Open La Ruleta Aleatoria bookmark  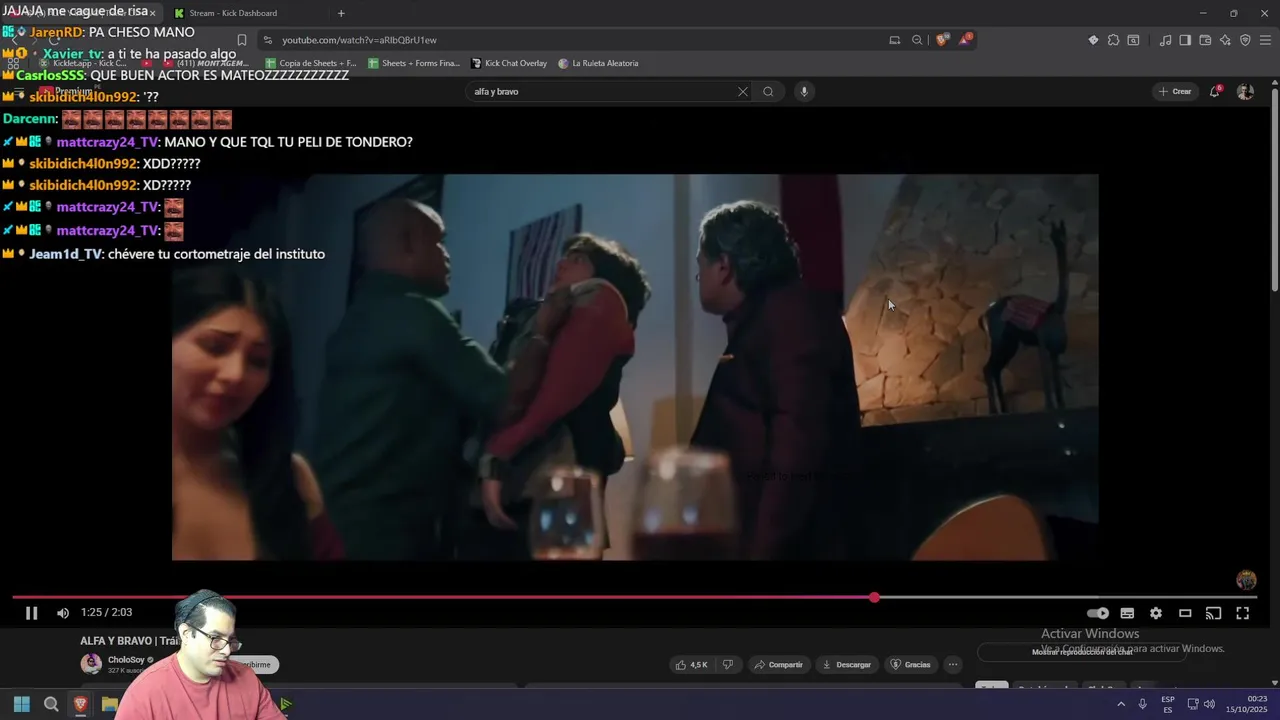pyautogui.click(x=598, y=63)
